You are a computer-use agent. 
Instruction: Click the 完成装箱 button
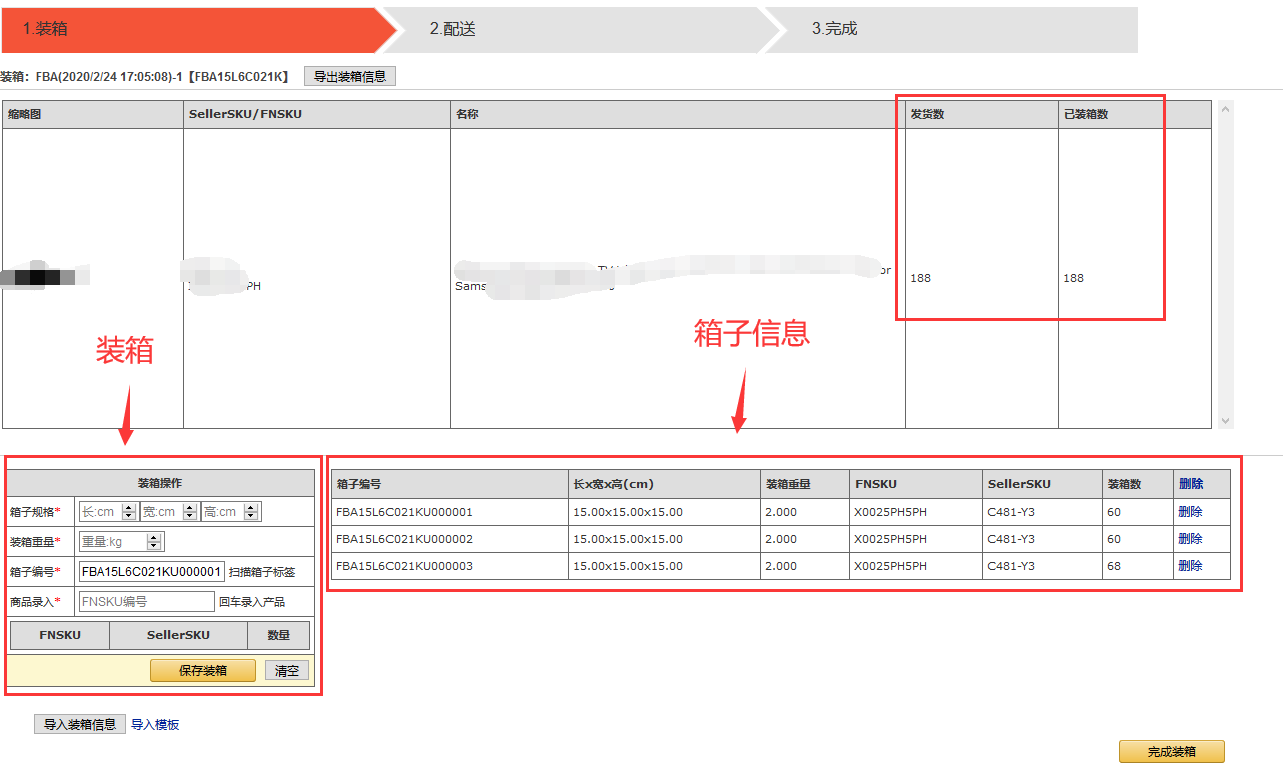point(1172,752)
